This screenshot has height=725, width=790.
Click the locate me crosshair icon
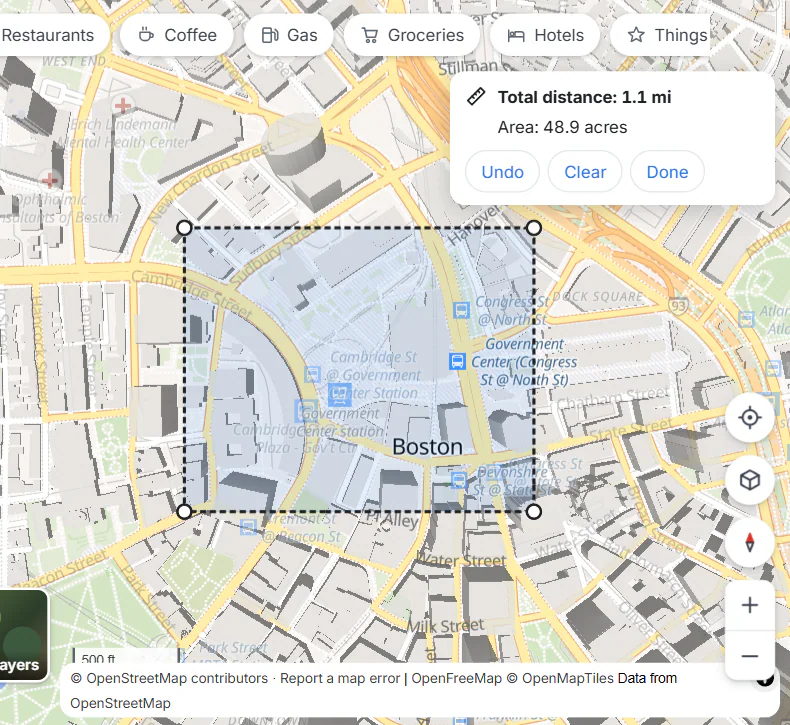click(750, 418)
